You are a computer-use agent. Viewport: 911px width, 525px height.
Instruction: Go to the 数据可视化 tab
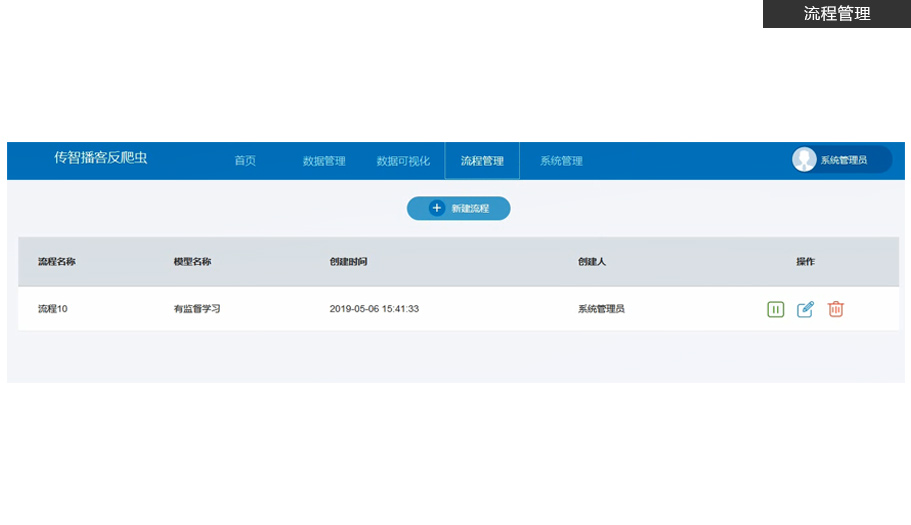coord(403,161)
